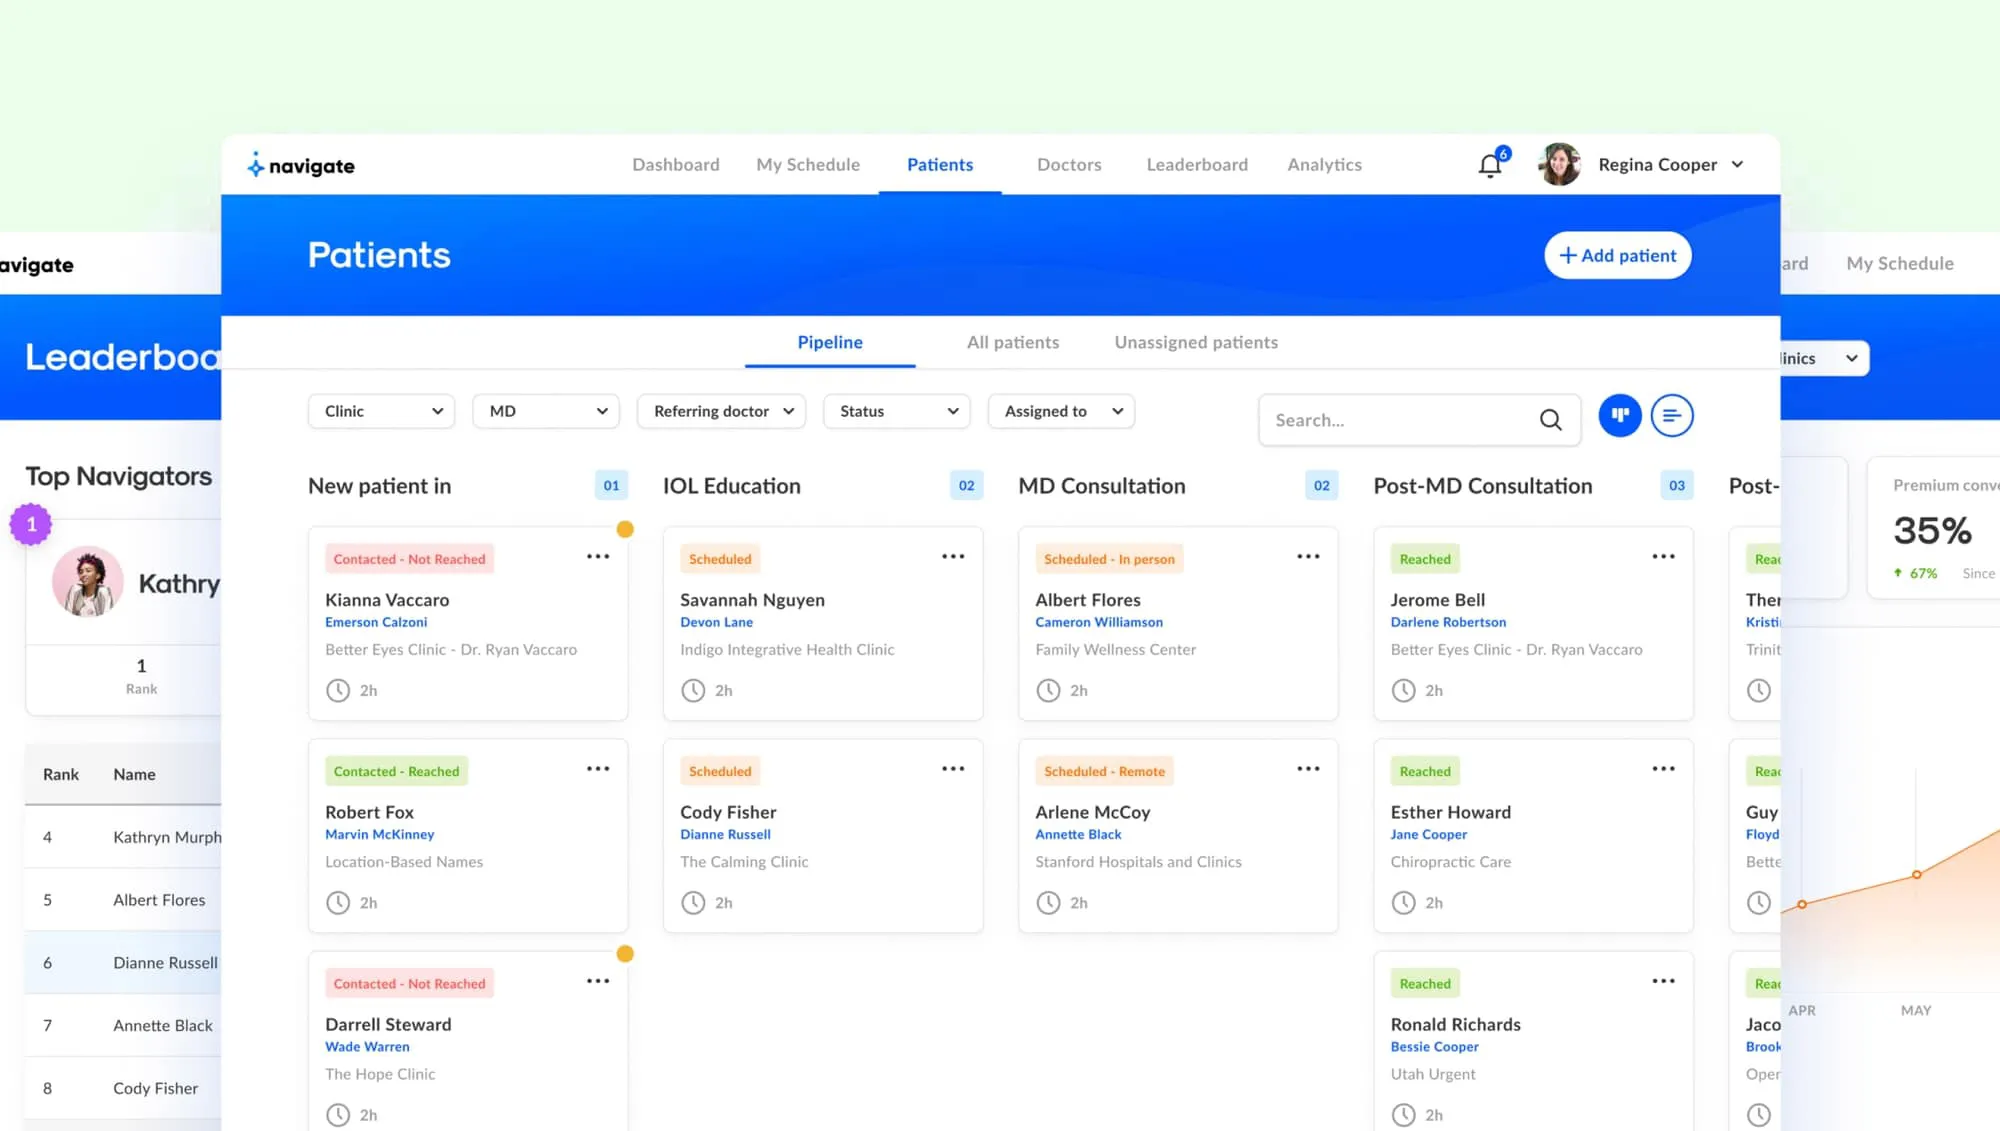Expand the Clinic filter dropdown

(x=381, y=411)
